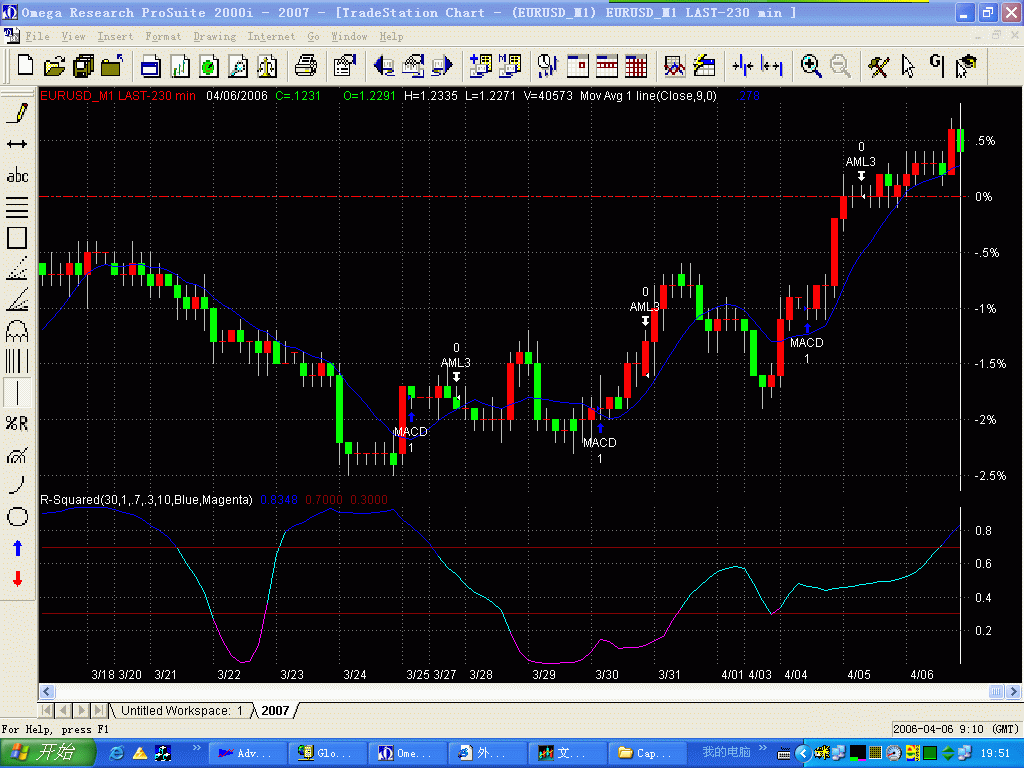Open the Window menu

click(x=349, y=37)
